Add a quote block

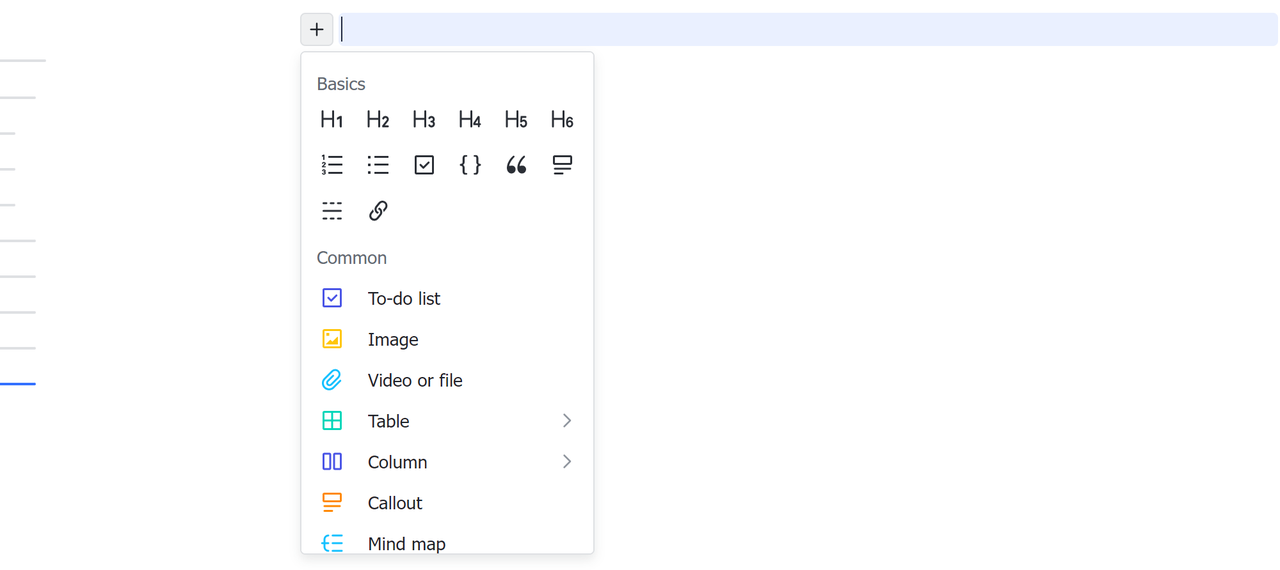point(516,165)
